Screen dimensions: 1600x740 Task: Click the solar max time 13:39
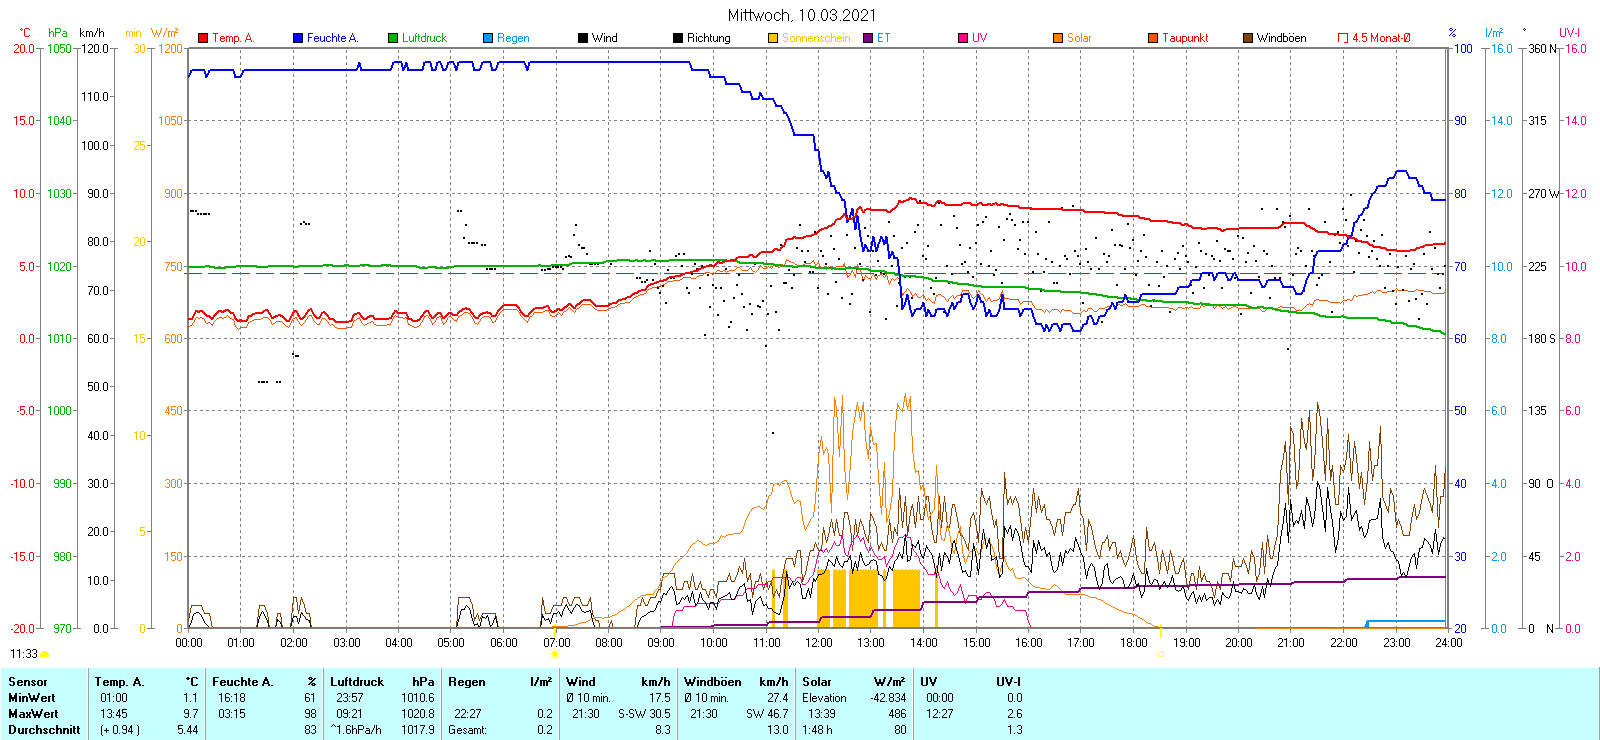822,714
